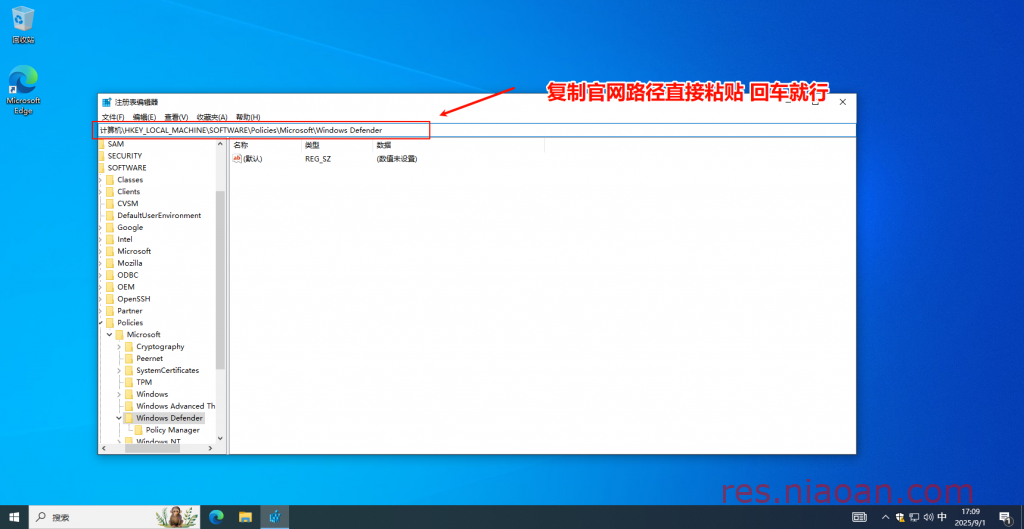Select the ODBC key
Screen dimensions: 1024x529
tap(128, 275)
